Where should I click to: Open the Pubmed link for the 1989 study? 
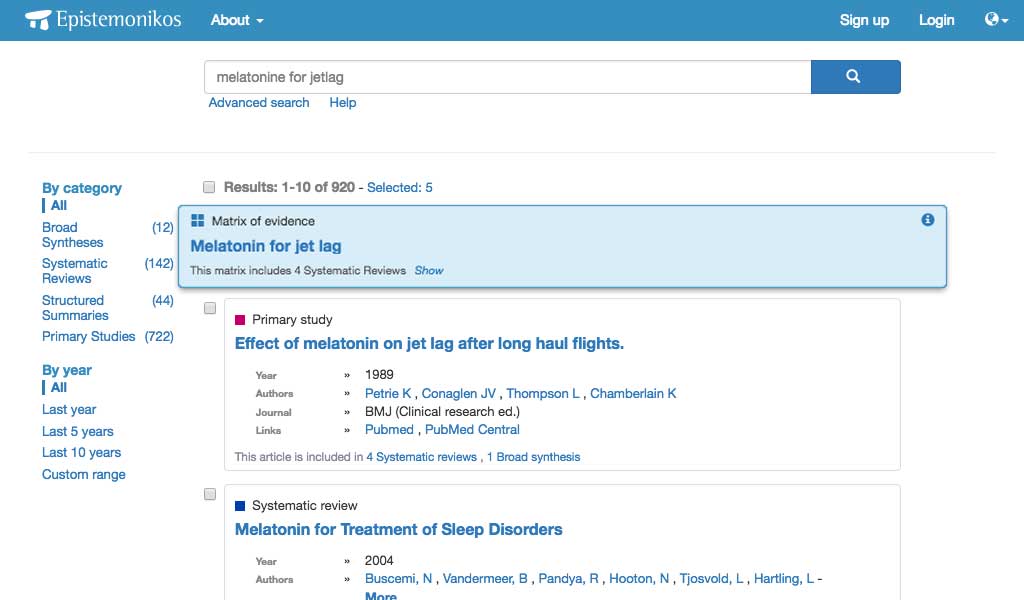coord(389,430)
